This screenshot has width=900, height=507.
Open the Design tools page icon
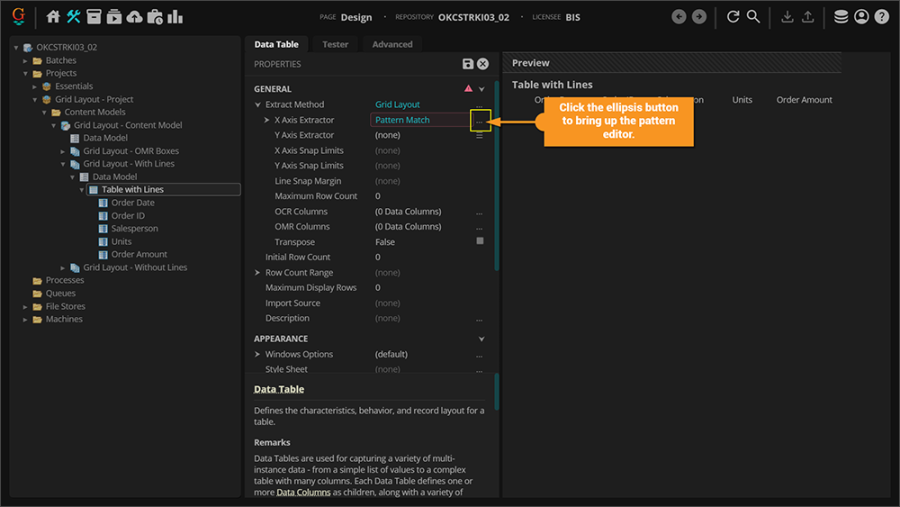74,17
